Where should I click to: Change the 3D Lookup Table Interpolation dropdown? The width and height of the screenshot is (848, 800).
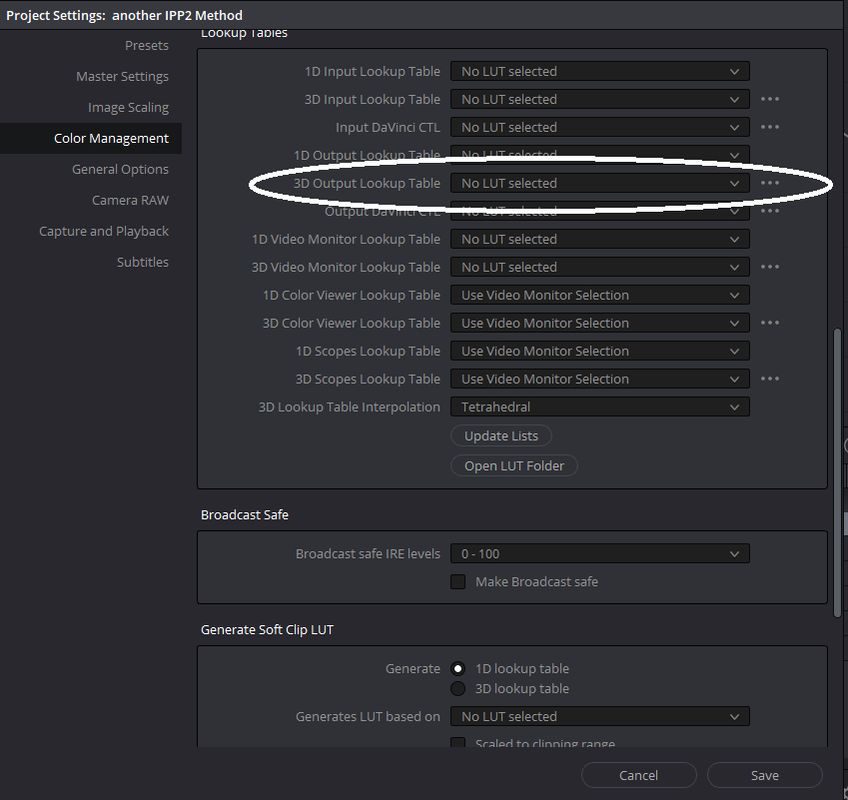pos(600,407)
